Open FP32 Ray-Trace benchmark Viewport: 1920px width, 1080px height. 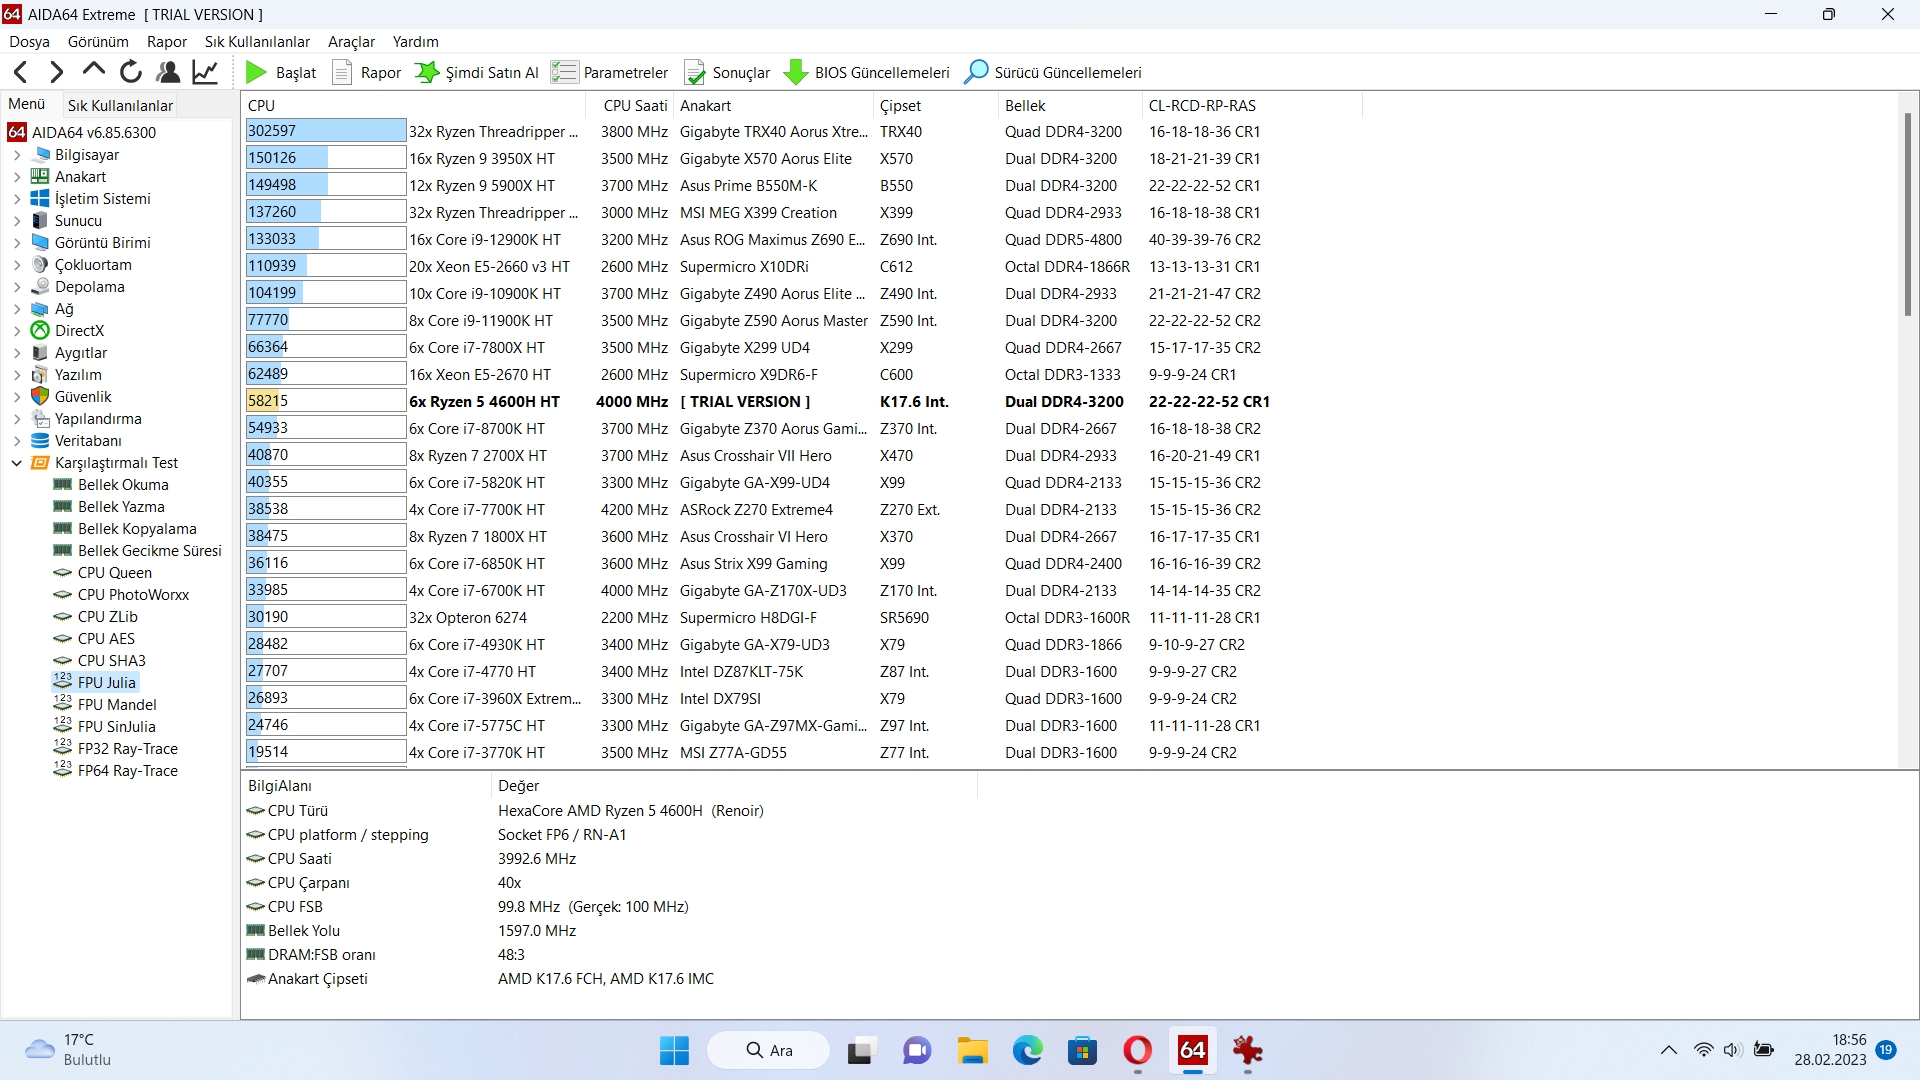point(116,749)
